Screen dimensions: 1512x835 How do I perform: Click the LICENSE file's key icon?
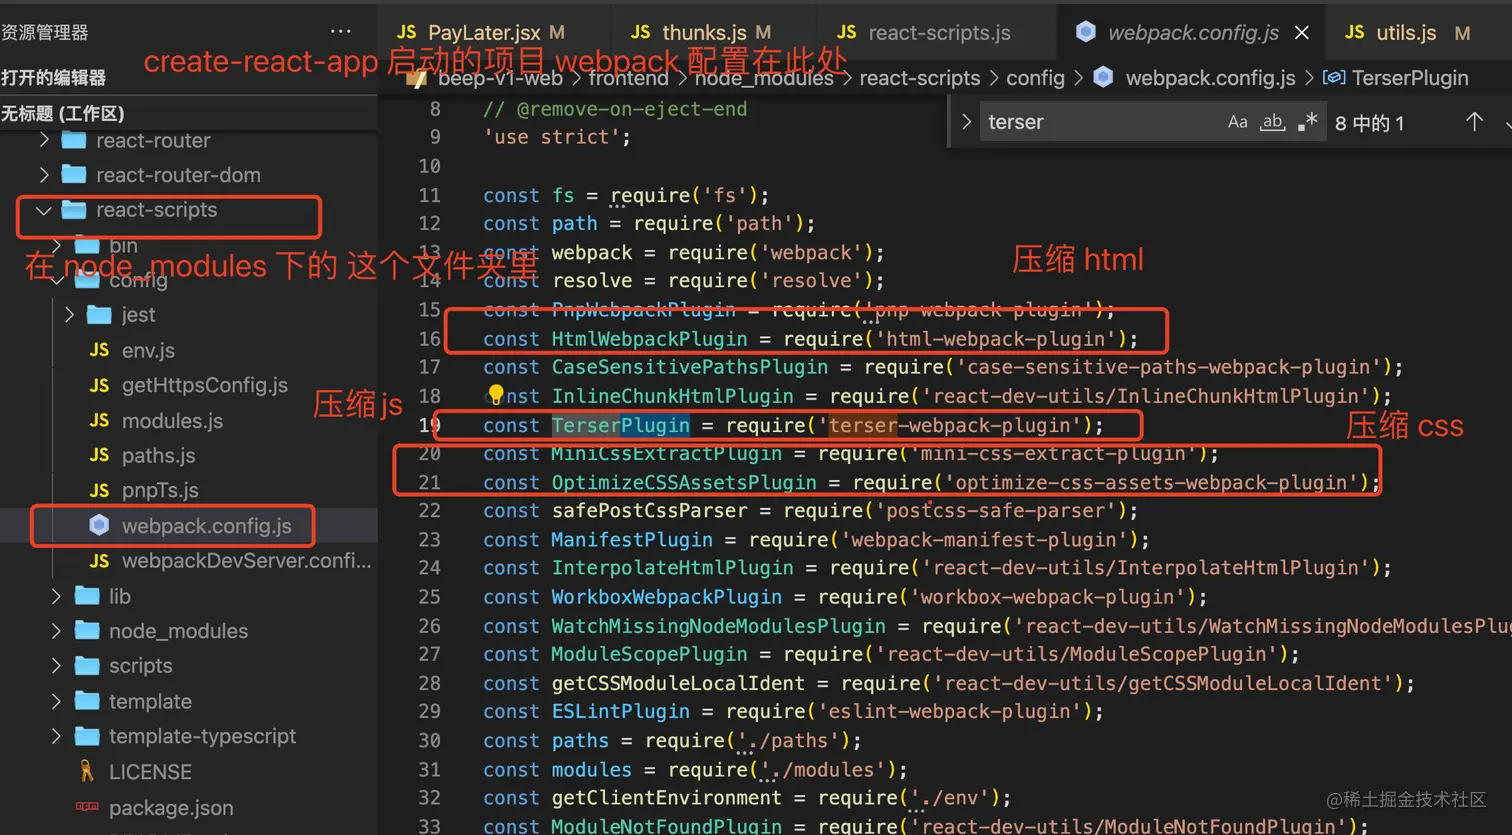87,771
